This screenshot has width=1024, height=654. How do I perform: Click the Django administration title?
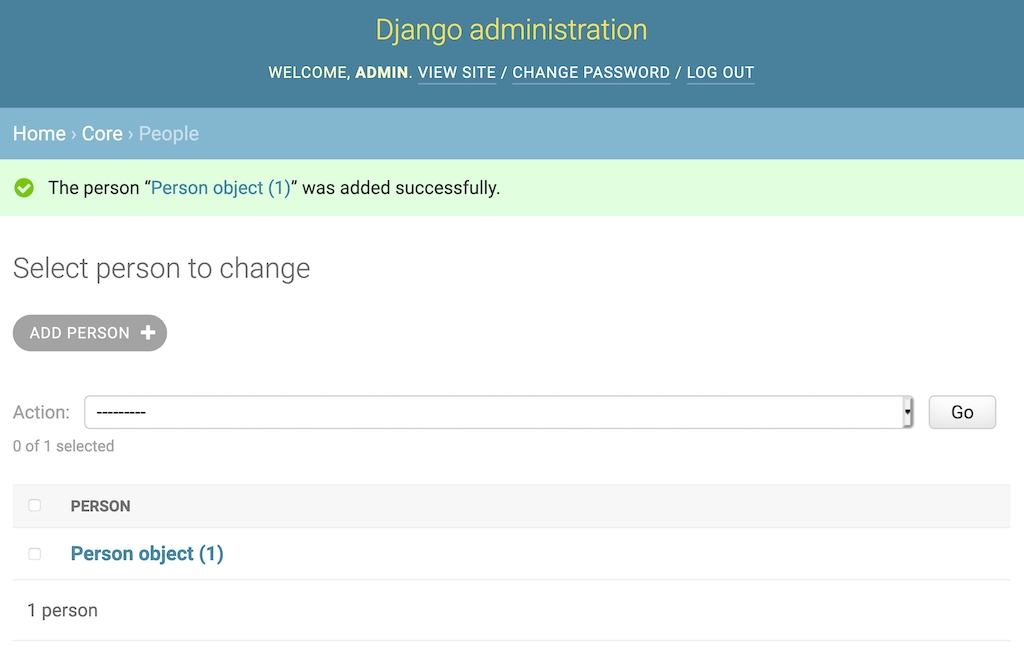(511, 30)
